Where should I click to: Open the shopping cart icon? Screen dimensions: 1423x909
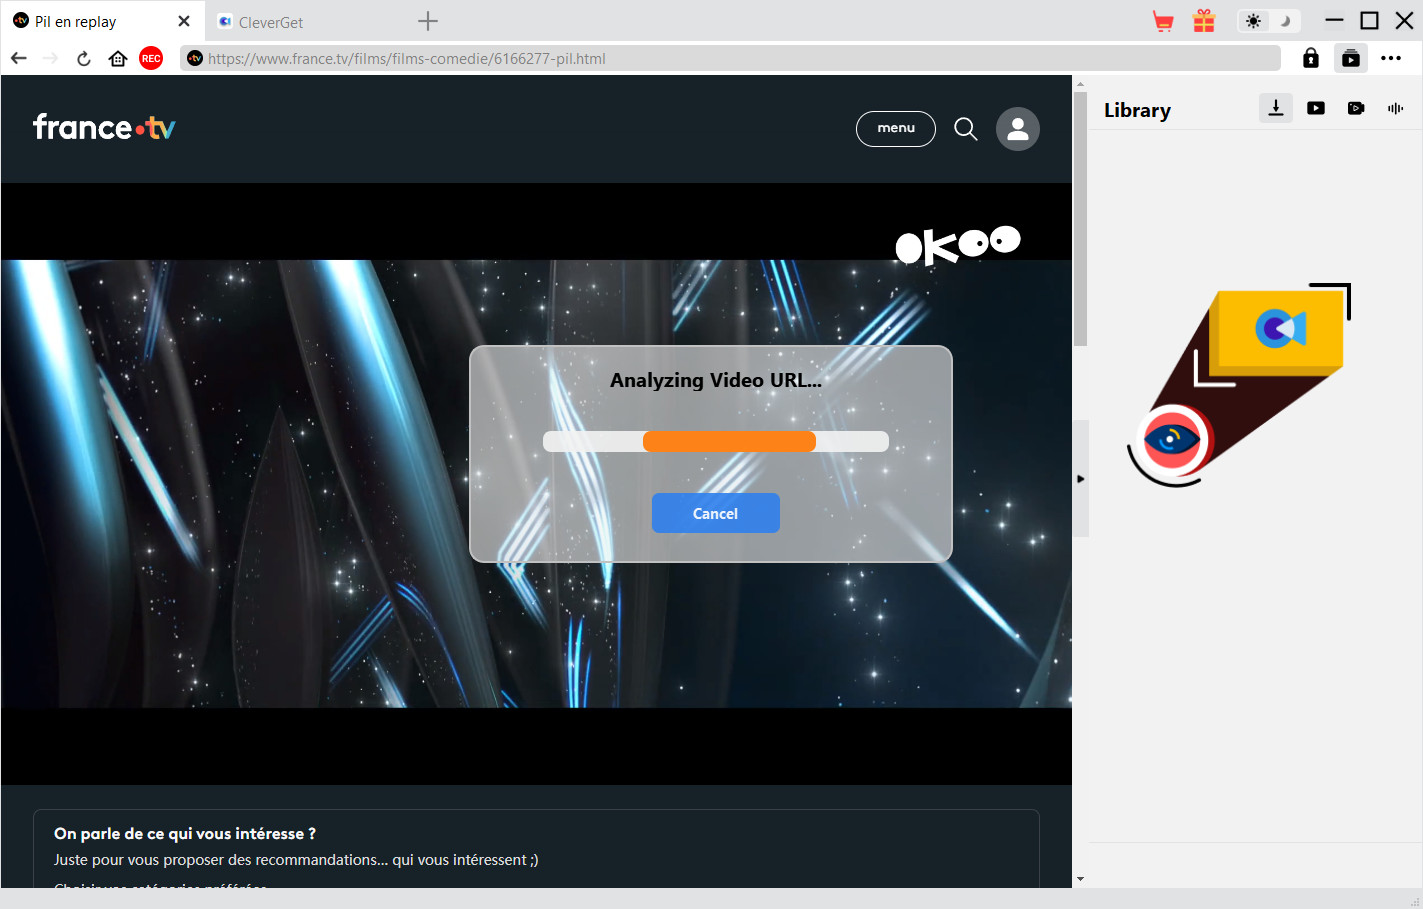pyautogui.click(x=1163, y=21)
